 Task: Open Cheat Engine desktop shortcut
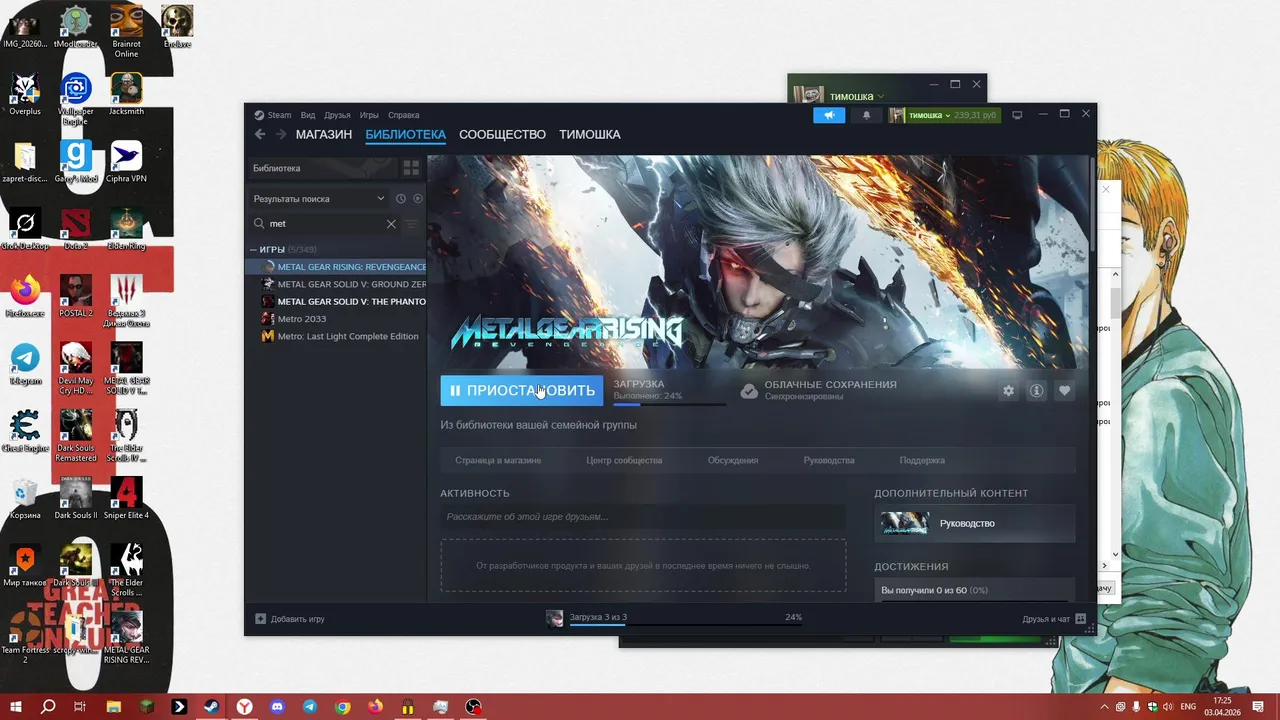[x=25, y=432]
